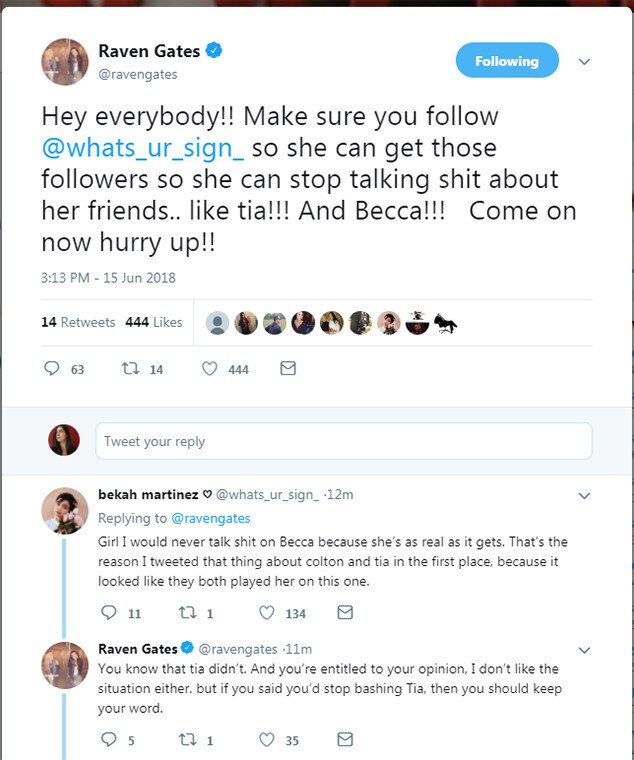Toggle the blue Following button
This screenshot has height=760, width=634.
click(x=506, y=61)
